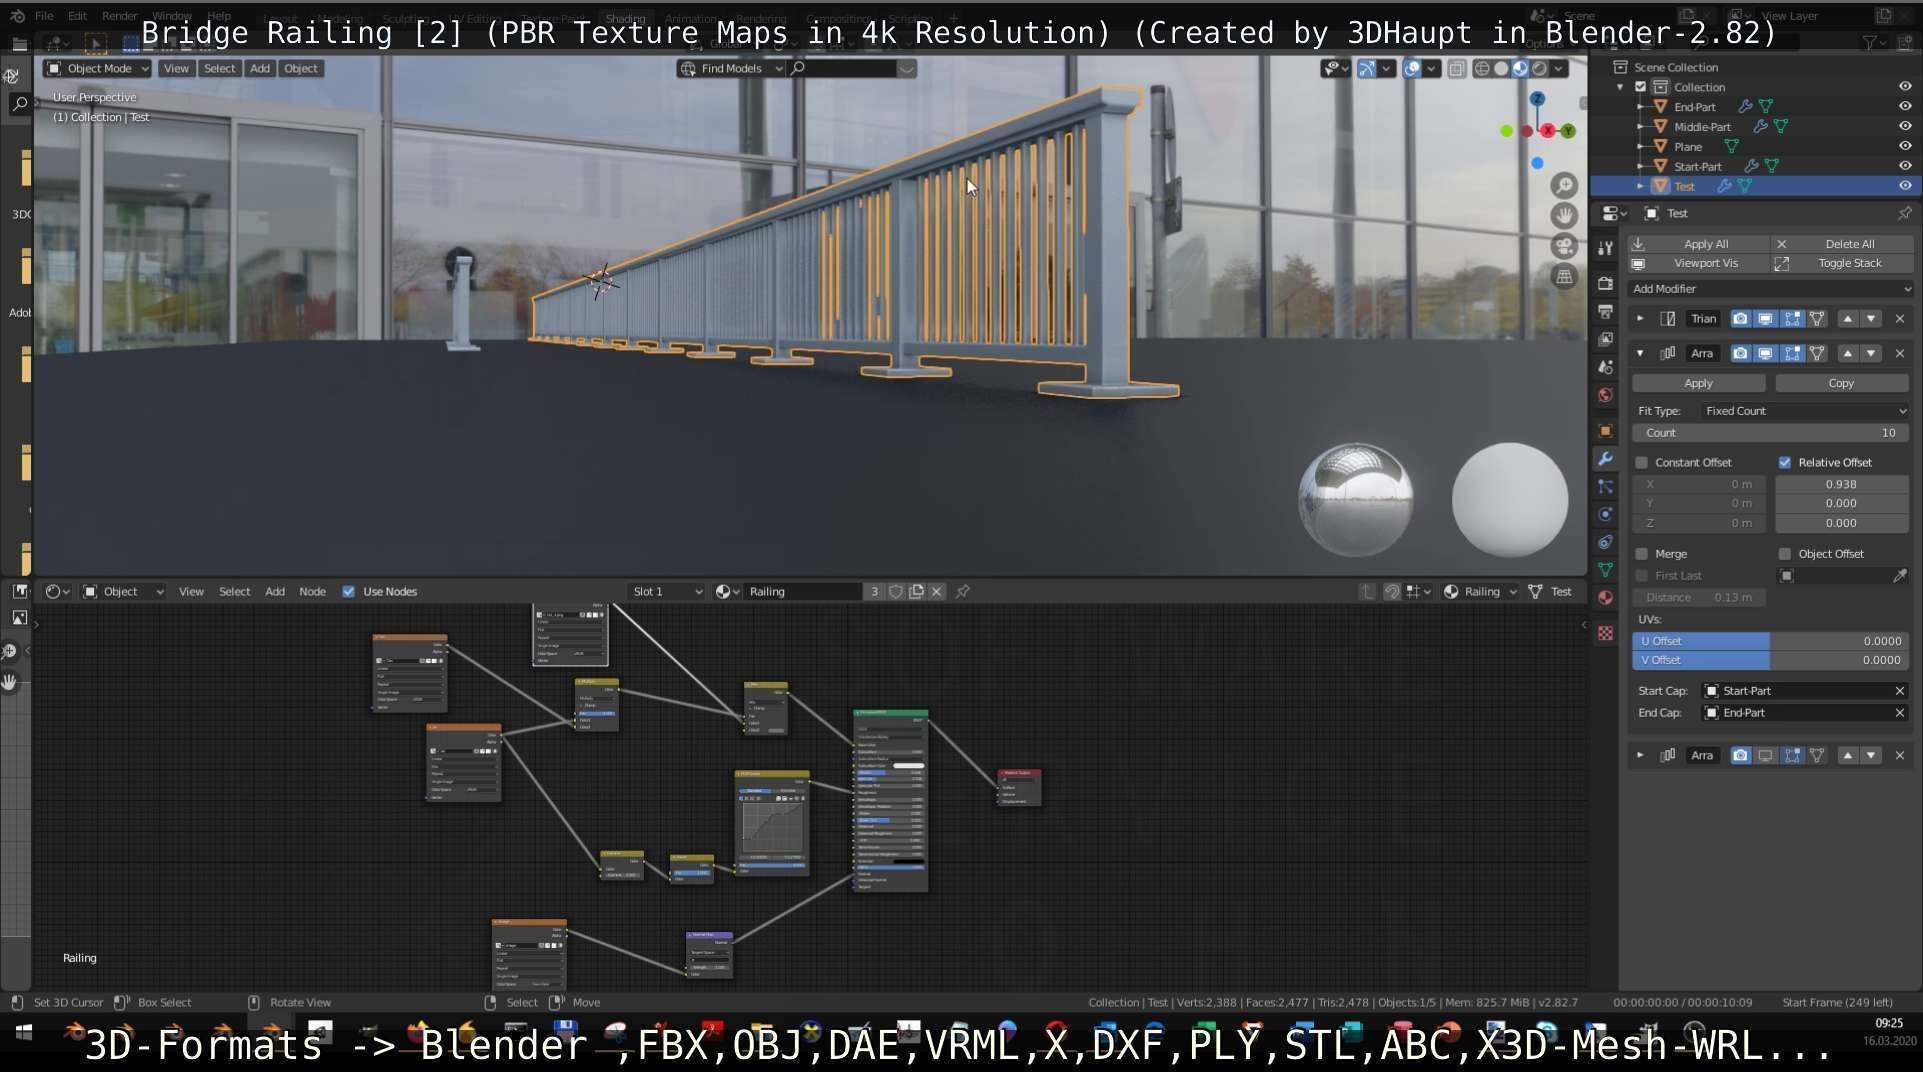Toggle camera view gizmo in viewport
The width and height of the screenshot is (1923, 1072).
[1564, 246]
